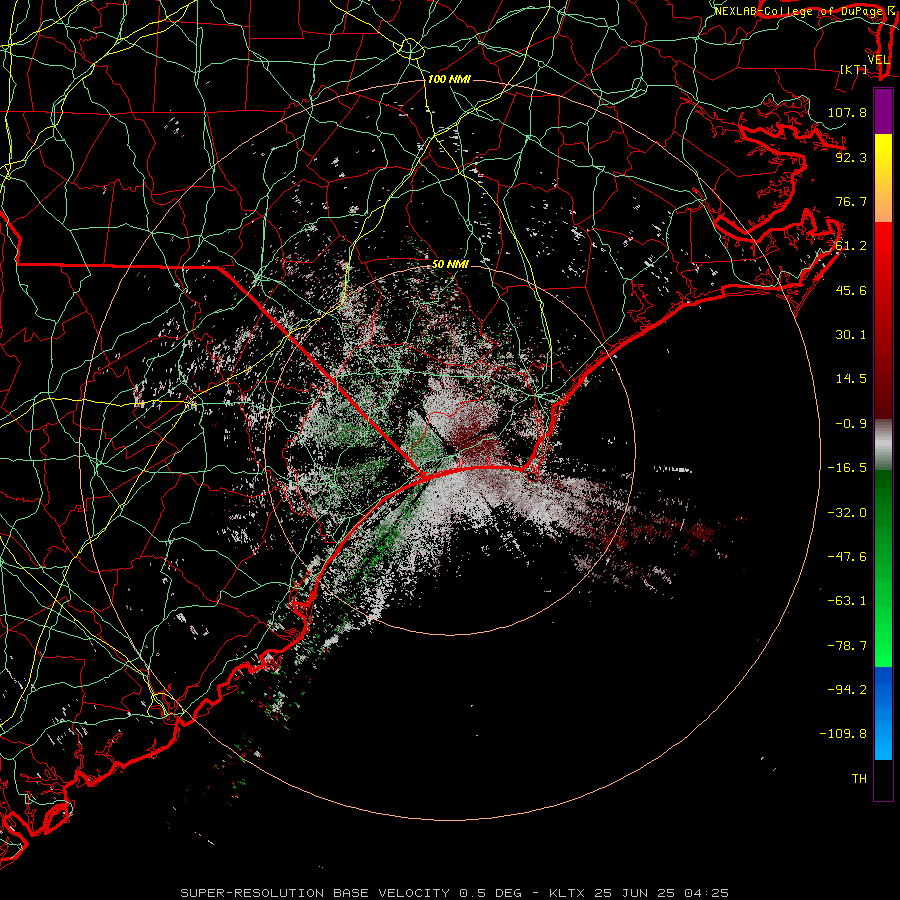The image size is (900, 900).
Task: Click the 92.3 velocity scale value
Action: (851, 157)
